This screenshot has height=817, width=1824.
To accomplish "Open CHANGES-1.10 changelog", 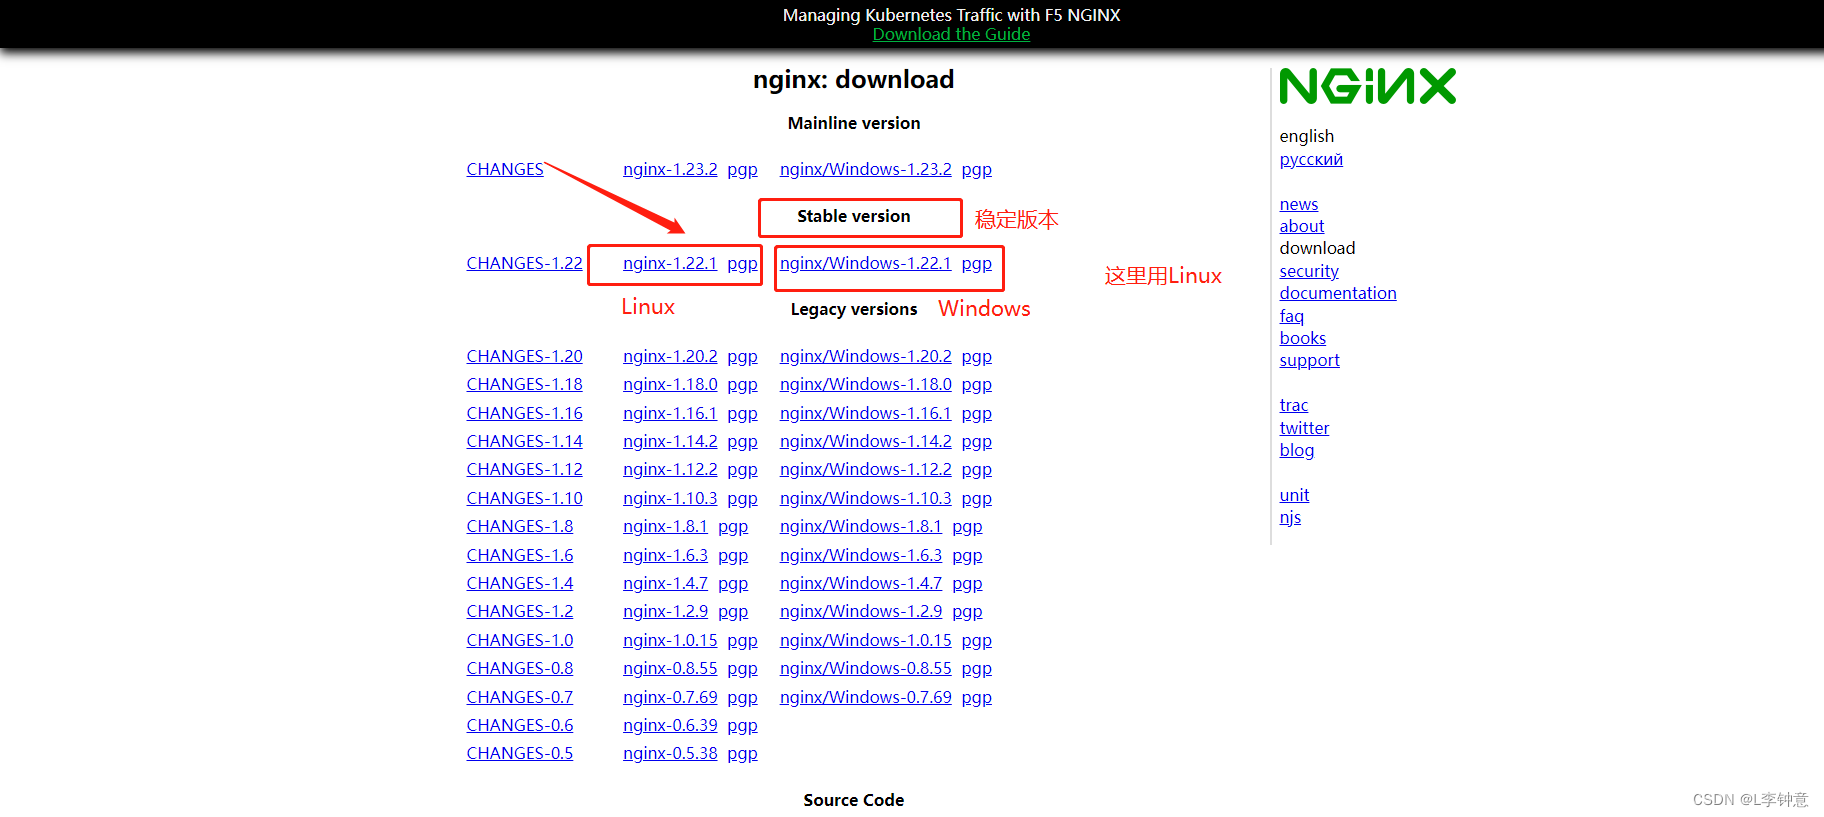I will pos(524,498).
